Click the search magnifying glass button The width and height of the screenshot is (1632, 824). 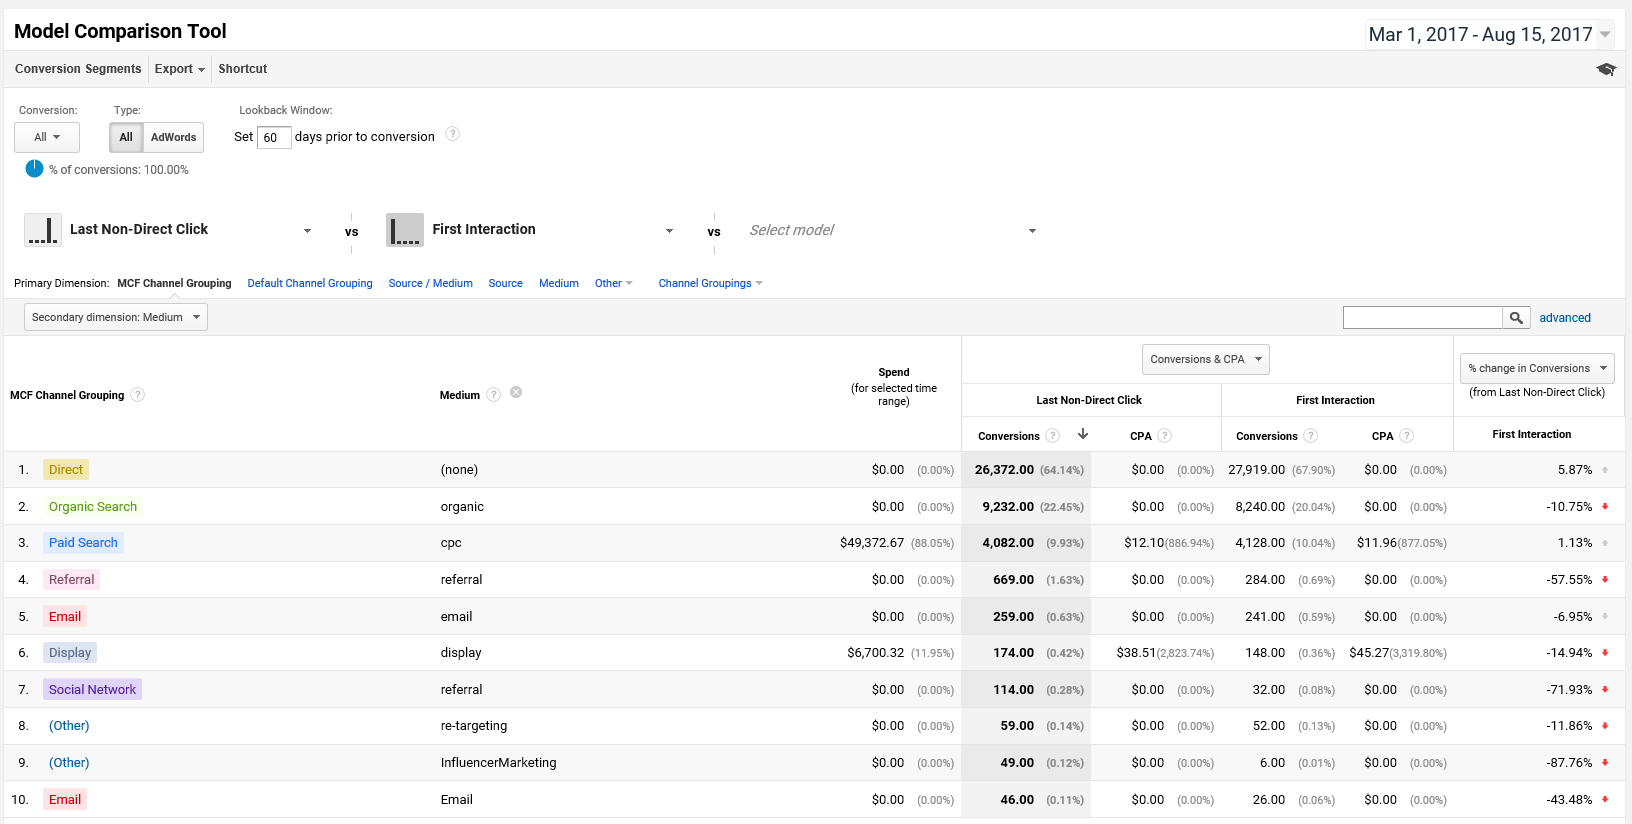[1516, 318]
